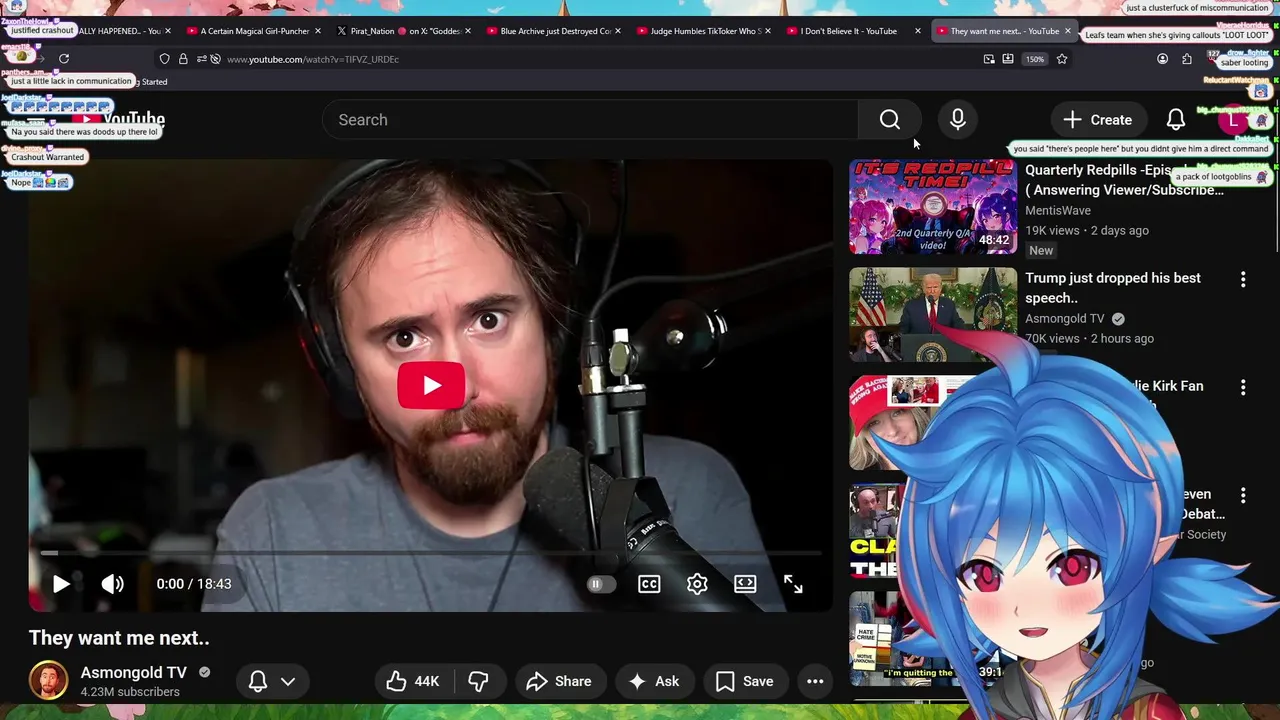
Task: Expand subscription notification options chevron
Action: (288, 682)
